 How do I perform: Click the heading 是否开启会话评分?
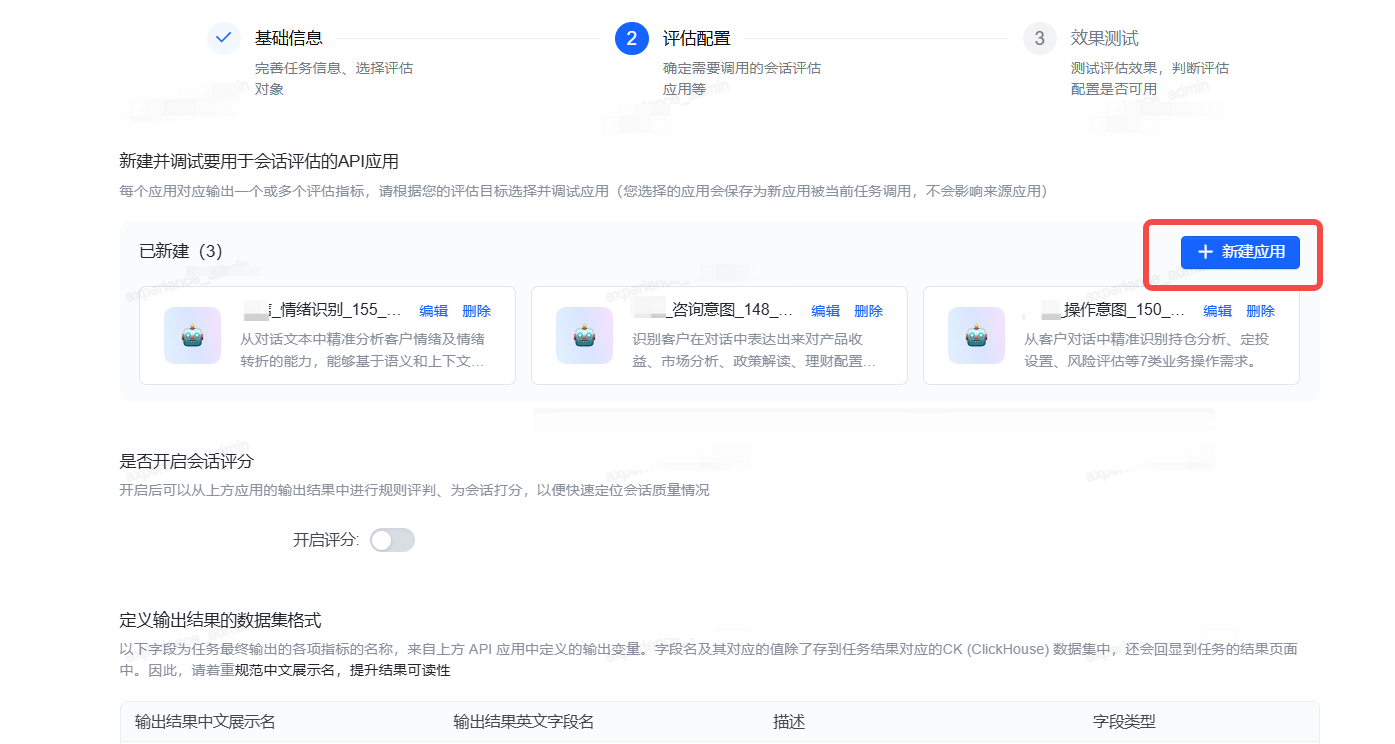187,461
